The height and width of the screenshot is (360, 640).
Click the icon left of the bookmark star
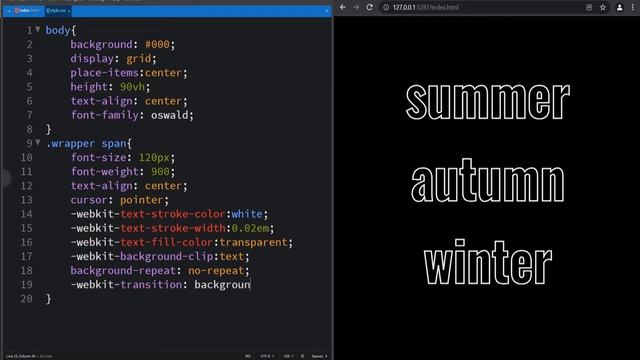589,7
